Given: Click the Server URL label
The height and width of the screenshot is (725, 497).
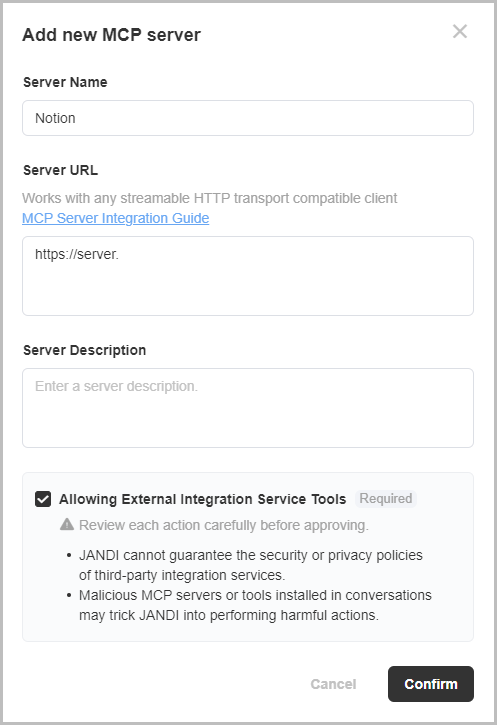Looking at the screenshot, I should pyautogui.click(x=61, y=170).
